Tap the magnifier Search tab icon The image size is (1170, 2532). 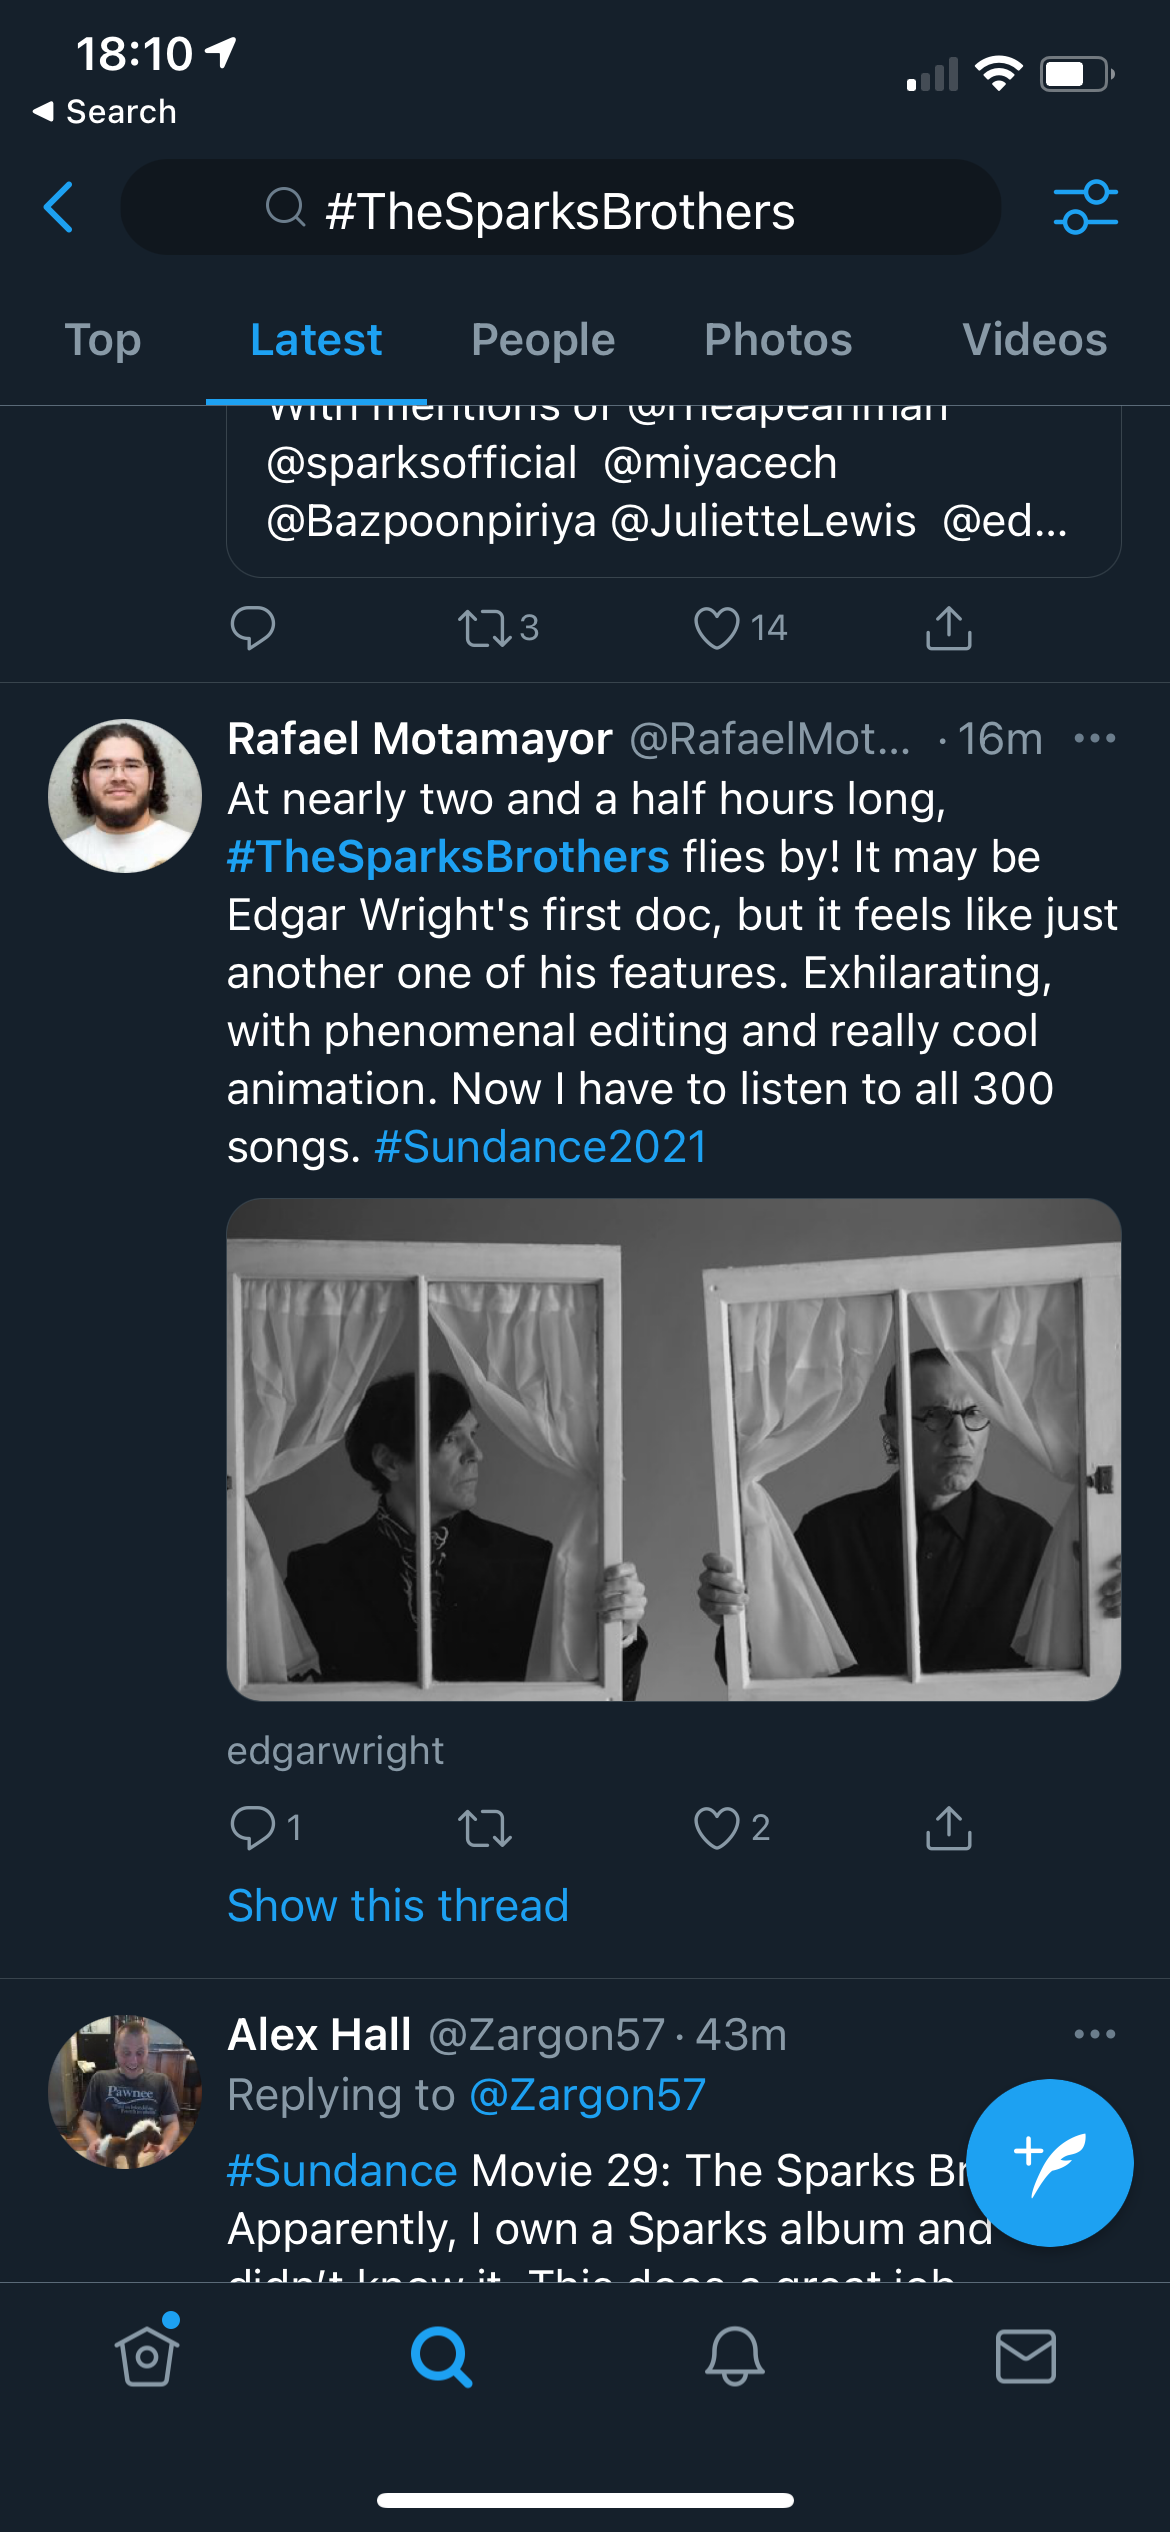click(x=441, y=2356)
